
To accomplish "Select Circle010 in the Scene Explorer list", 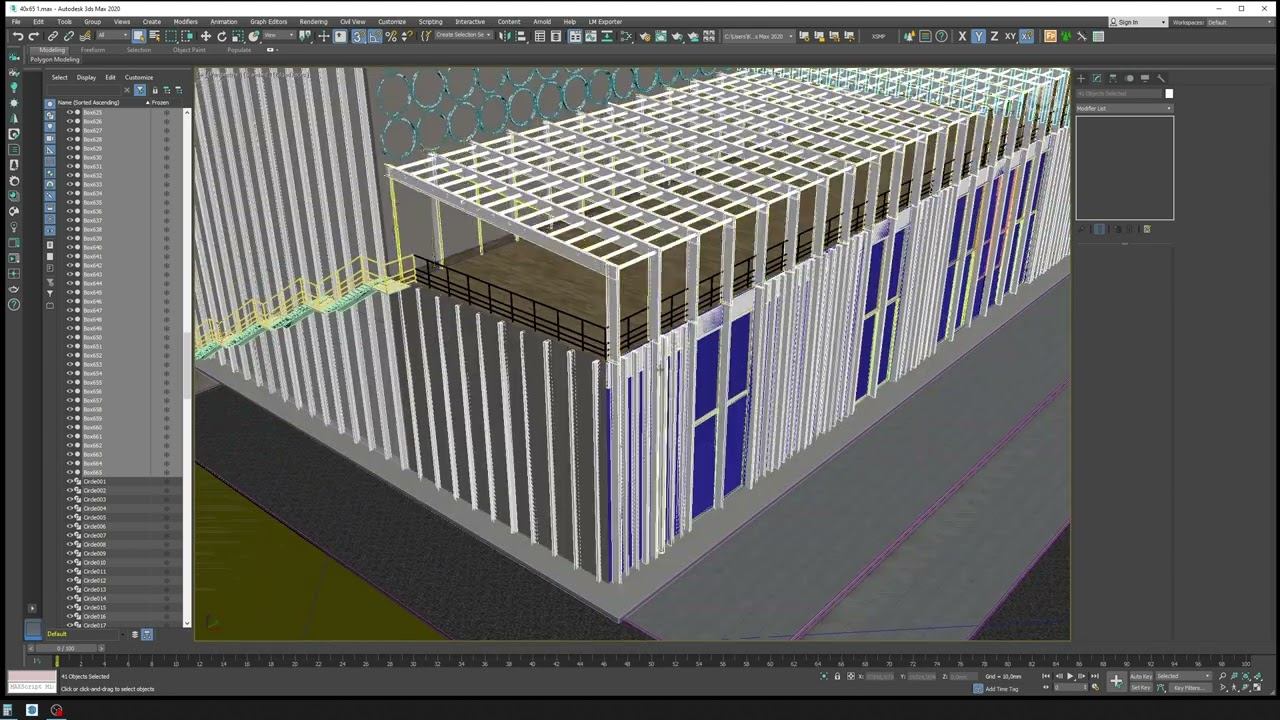I will [94, 562].
